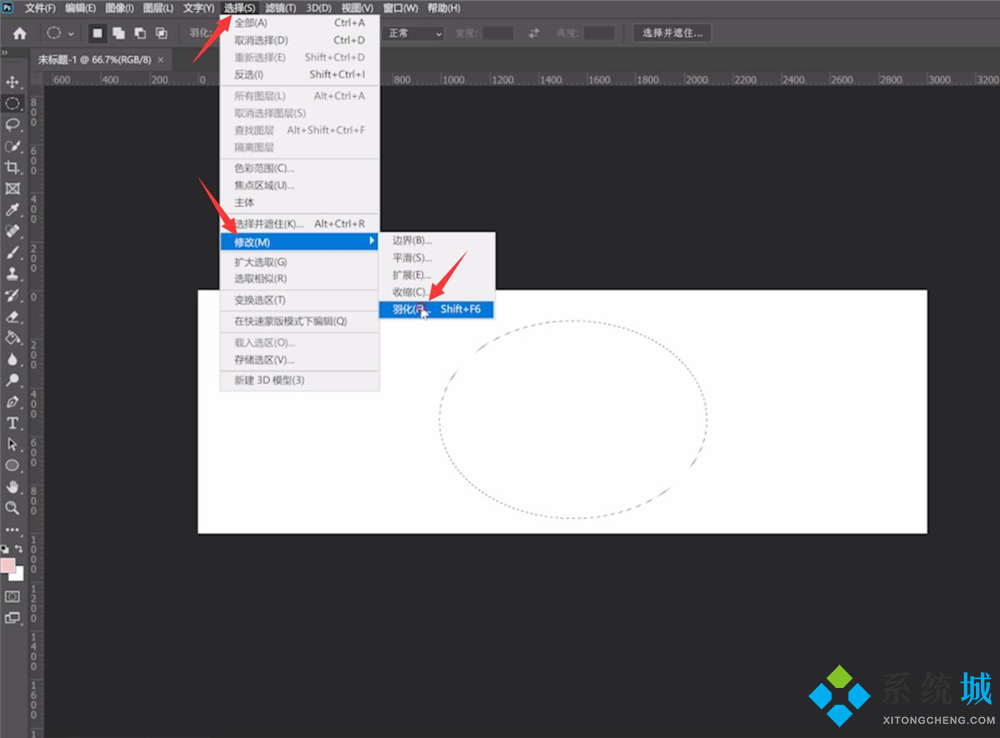Select the Hand tool
1000x738 pixels.
13,487
